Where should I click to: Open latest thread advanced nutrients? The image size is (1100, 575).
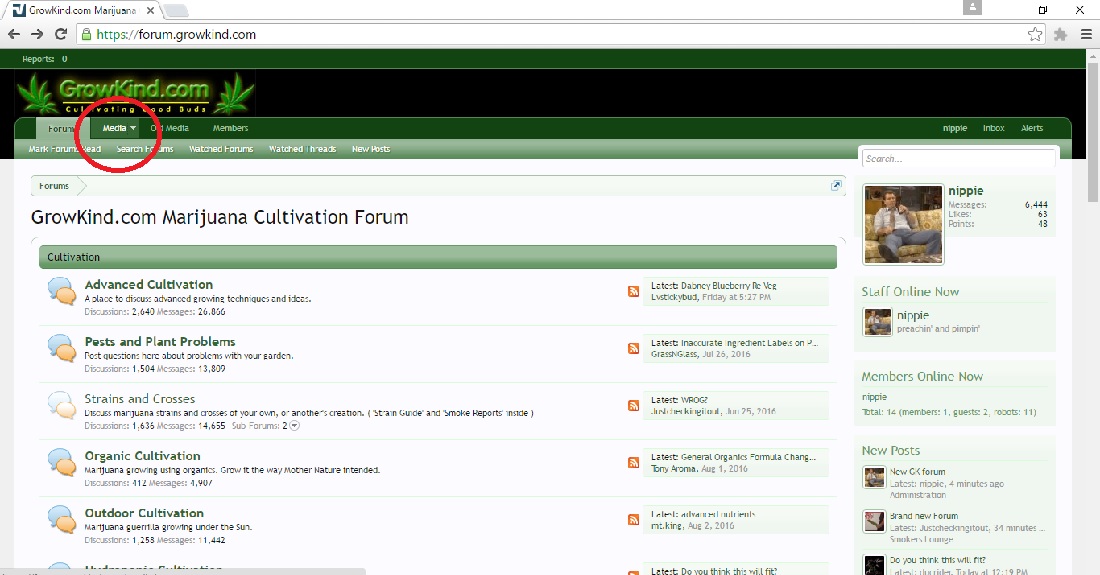point(718,514)
